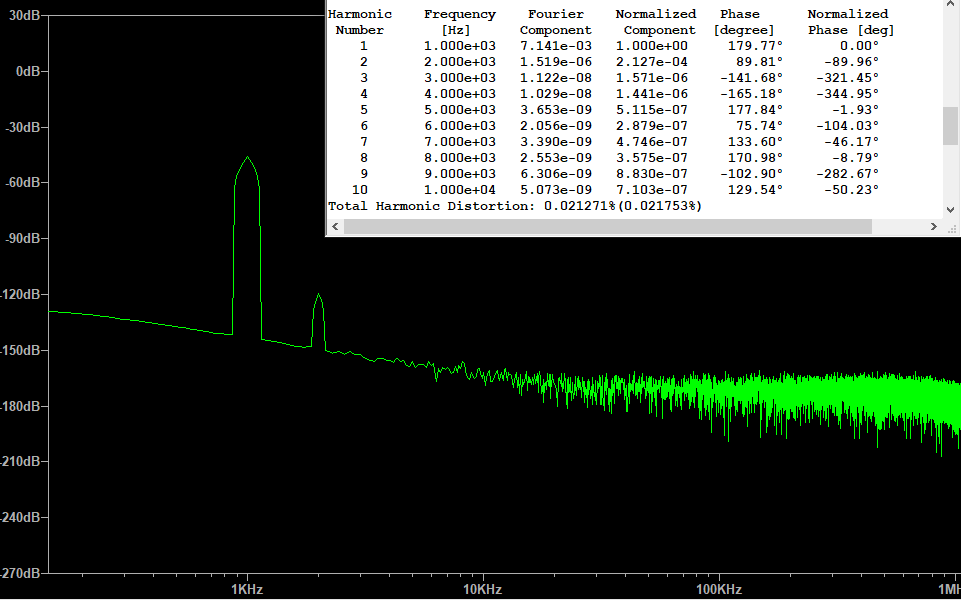Click the horizontal scrollbar's left arrow

coord(335,227)
